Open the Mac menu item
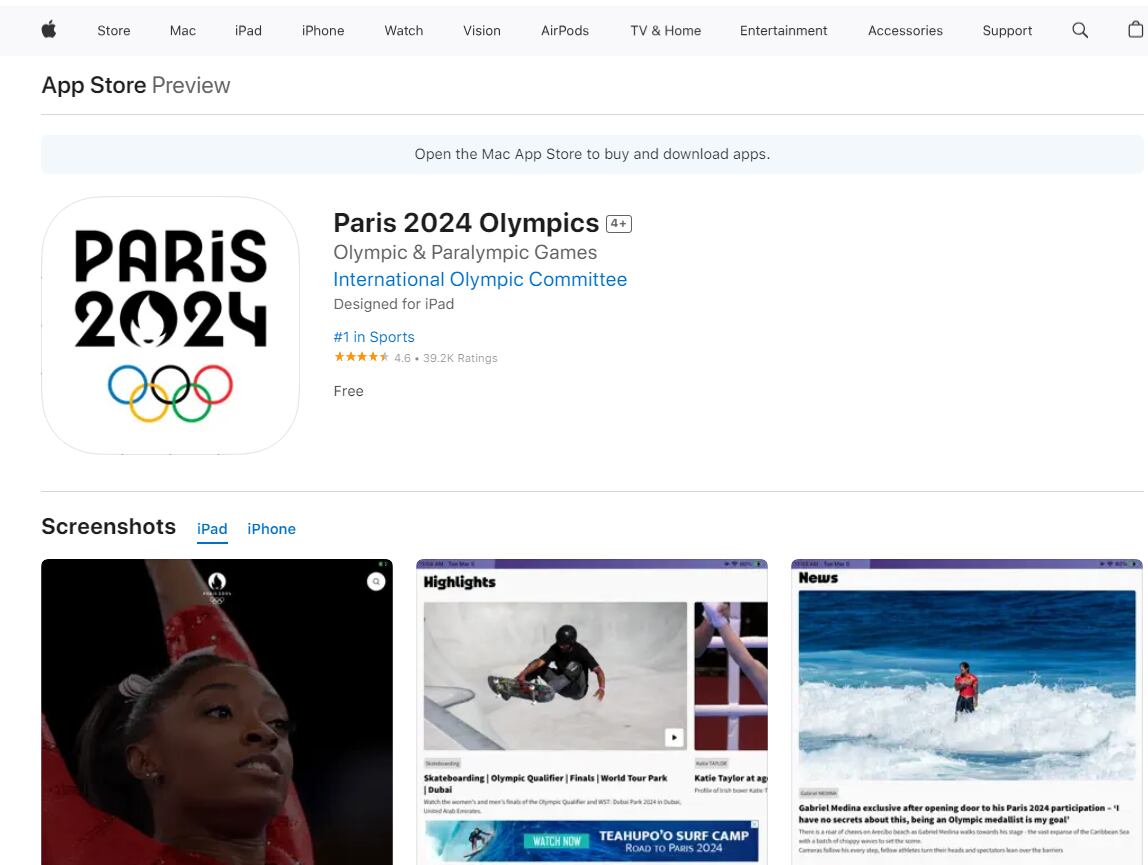The image size is (1148, 865). (182, 31)
